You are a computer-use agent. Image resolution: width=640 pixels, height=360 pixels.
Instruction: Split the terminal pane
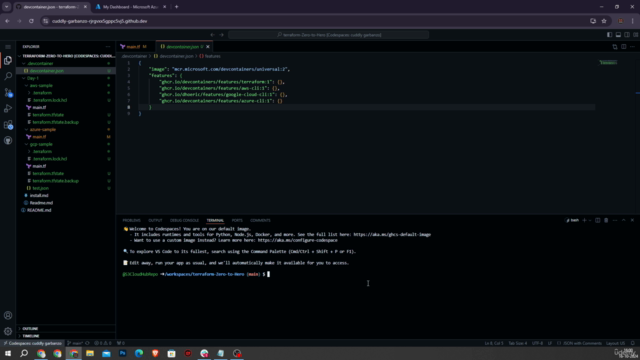[x=598, y=220]
